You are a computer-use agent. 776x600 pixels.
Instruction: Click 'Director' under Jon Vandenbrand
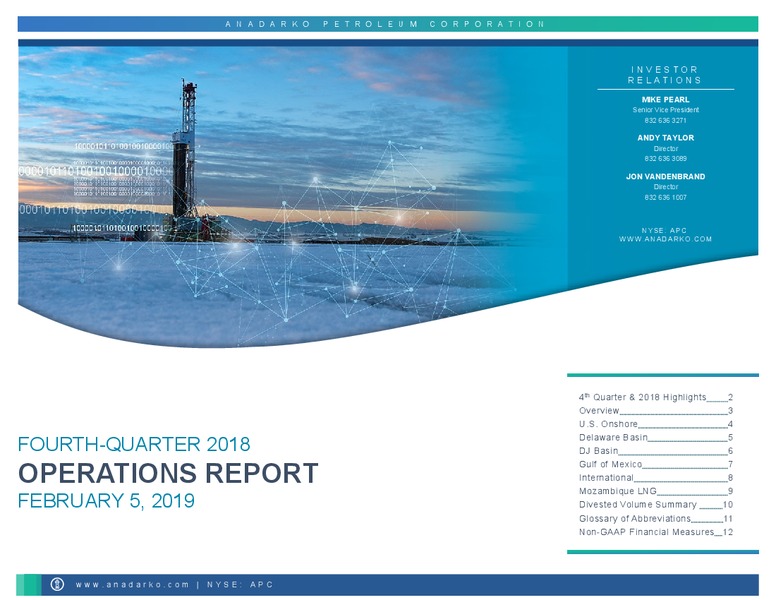click(665, 187)
